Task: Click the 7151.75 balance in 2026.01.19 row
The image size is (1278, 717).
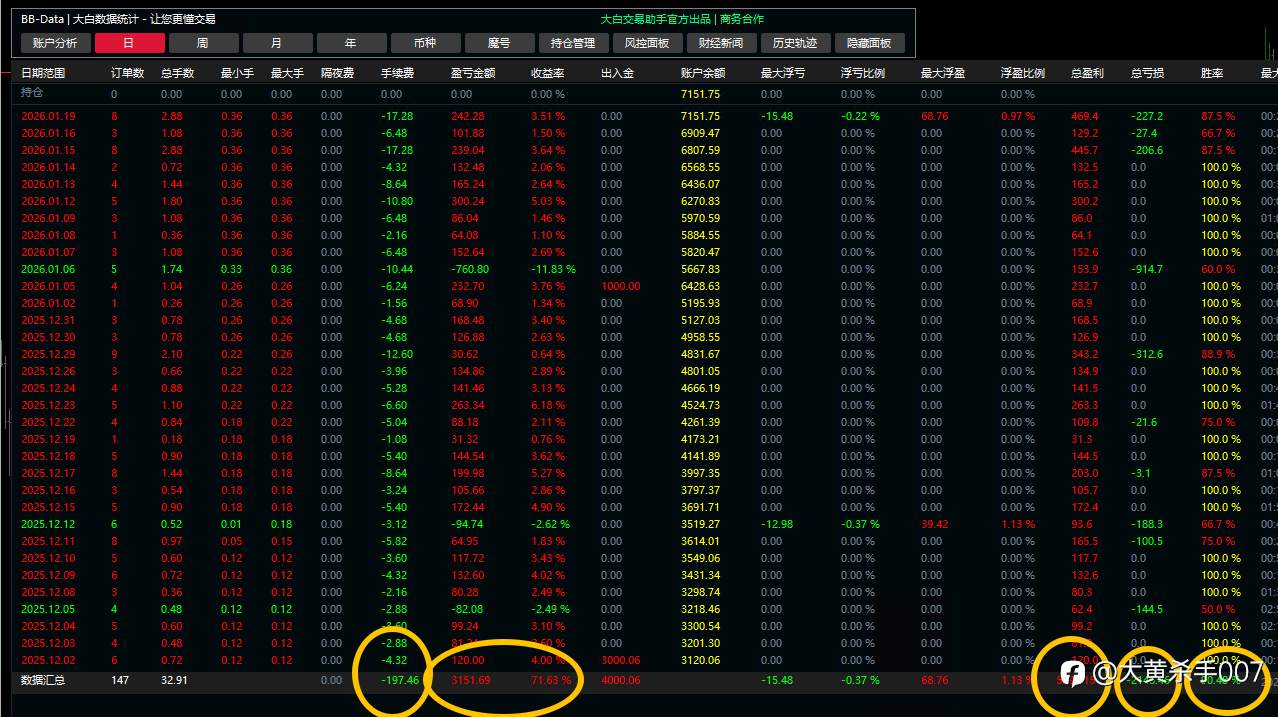Action: (x=700, y=116)
